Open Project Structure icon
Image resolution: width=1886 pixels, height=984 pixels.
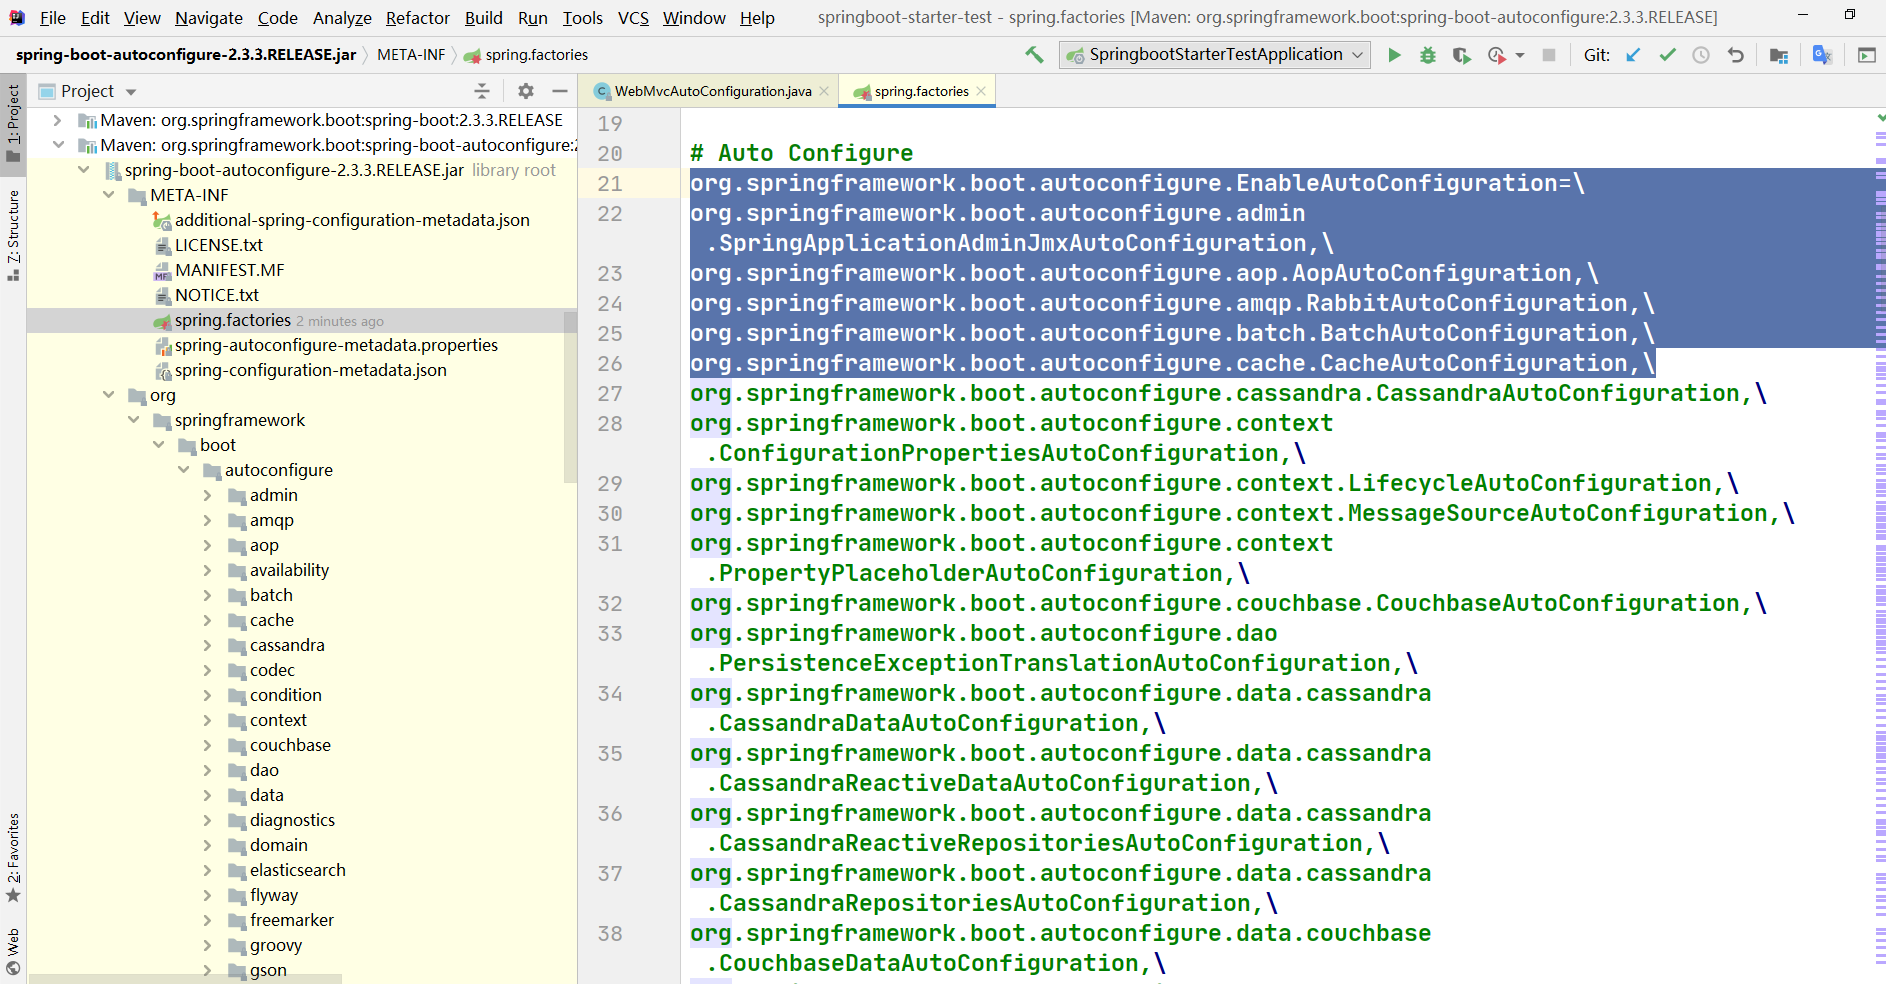[x=1779, y=55]
